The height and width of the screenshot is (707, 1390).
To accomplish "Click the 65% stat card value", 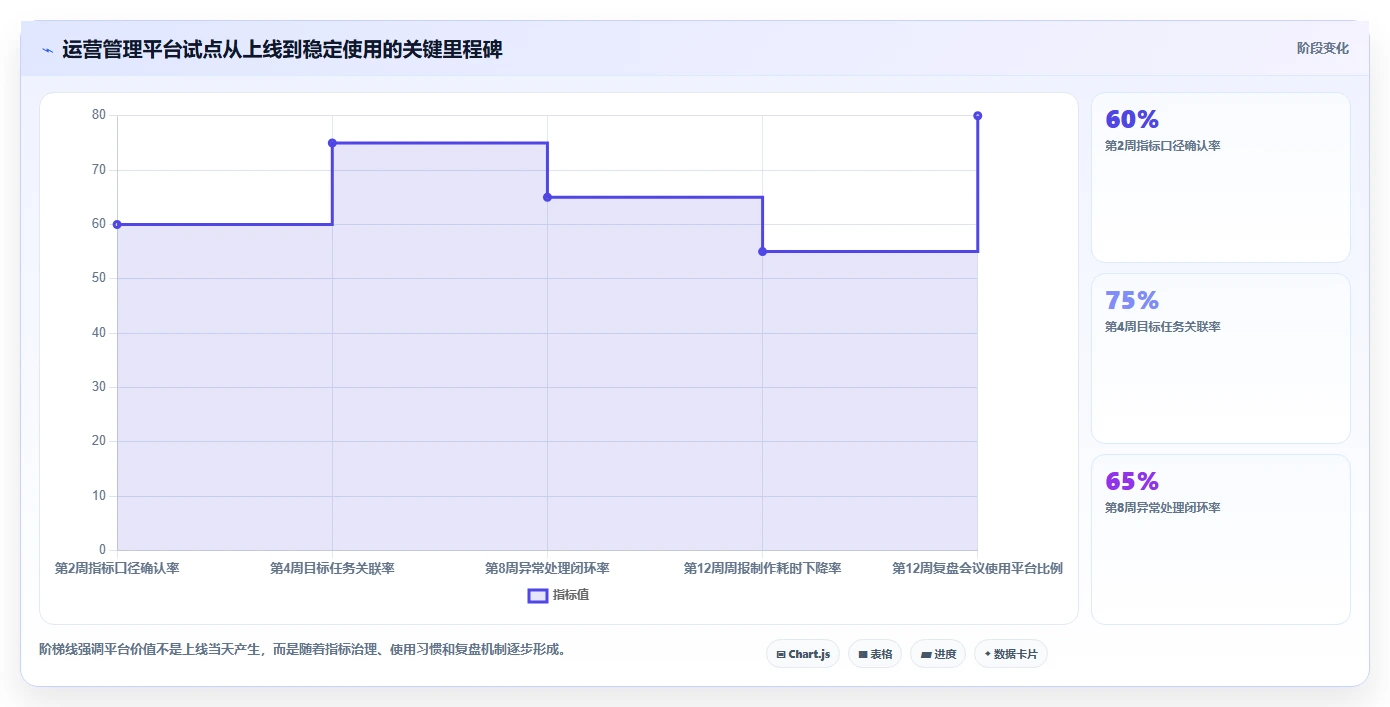I will pos(1132,482).
